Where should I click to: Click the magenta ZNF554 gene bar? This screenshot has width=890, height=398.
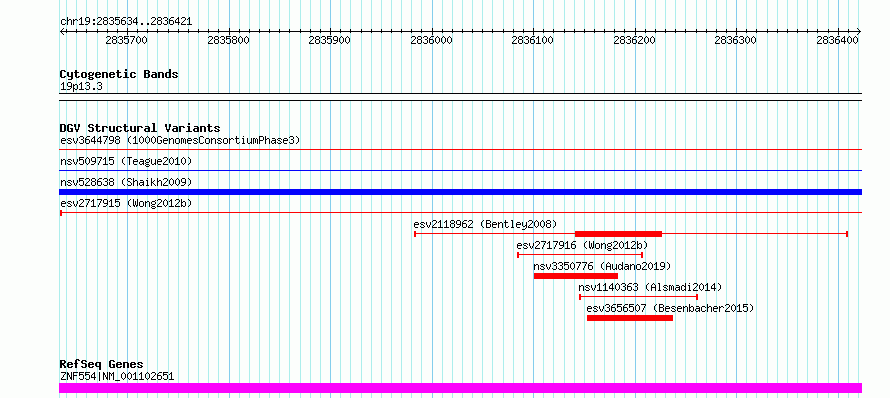click(x=460, y=388)
